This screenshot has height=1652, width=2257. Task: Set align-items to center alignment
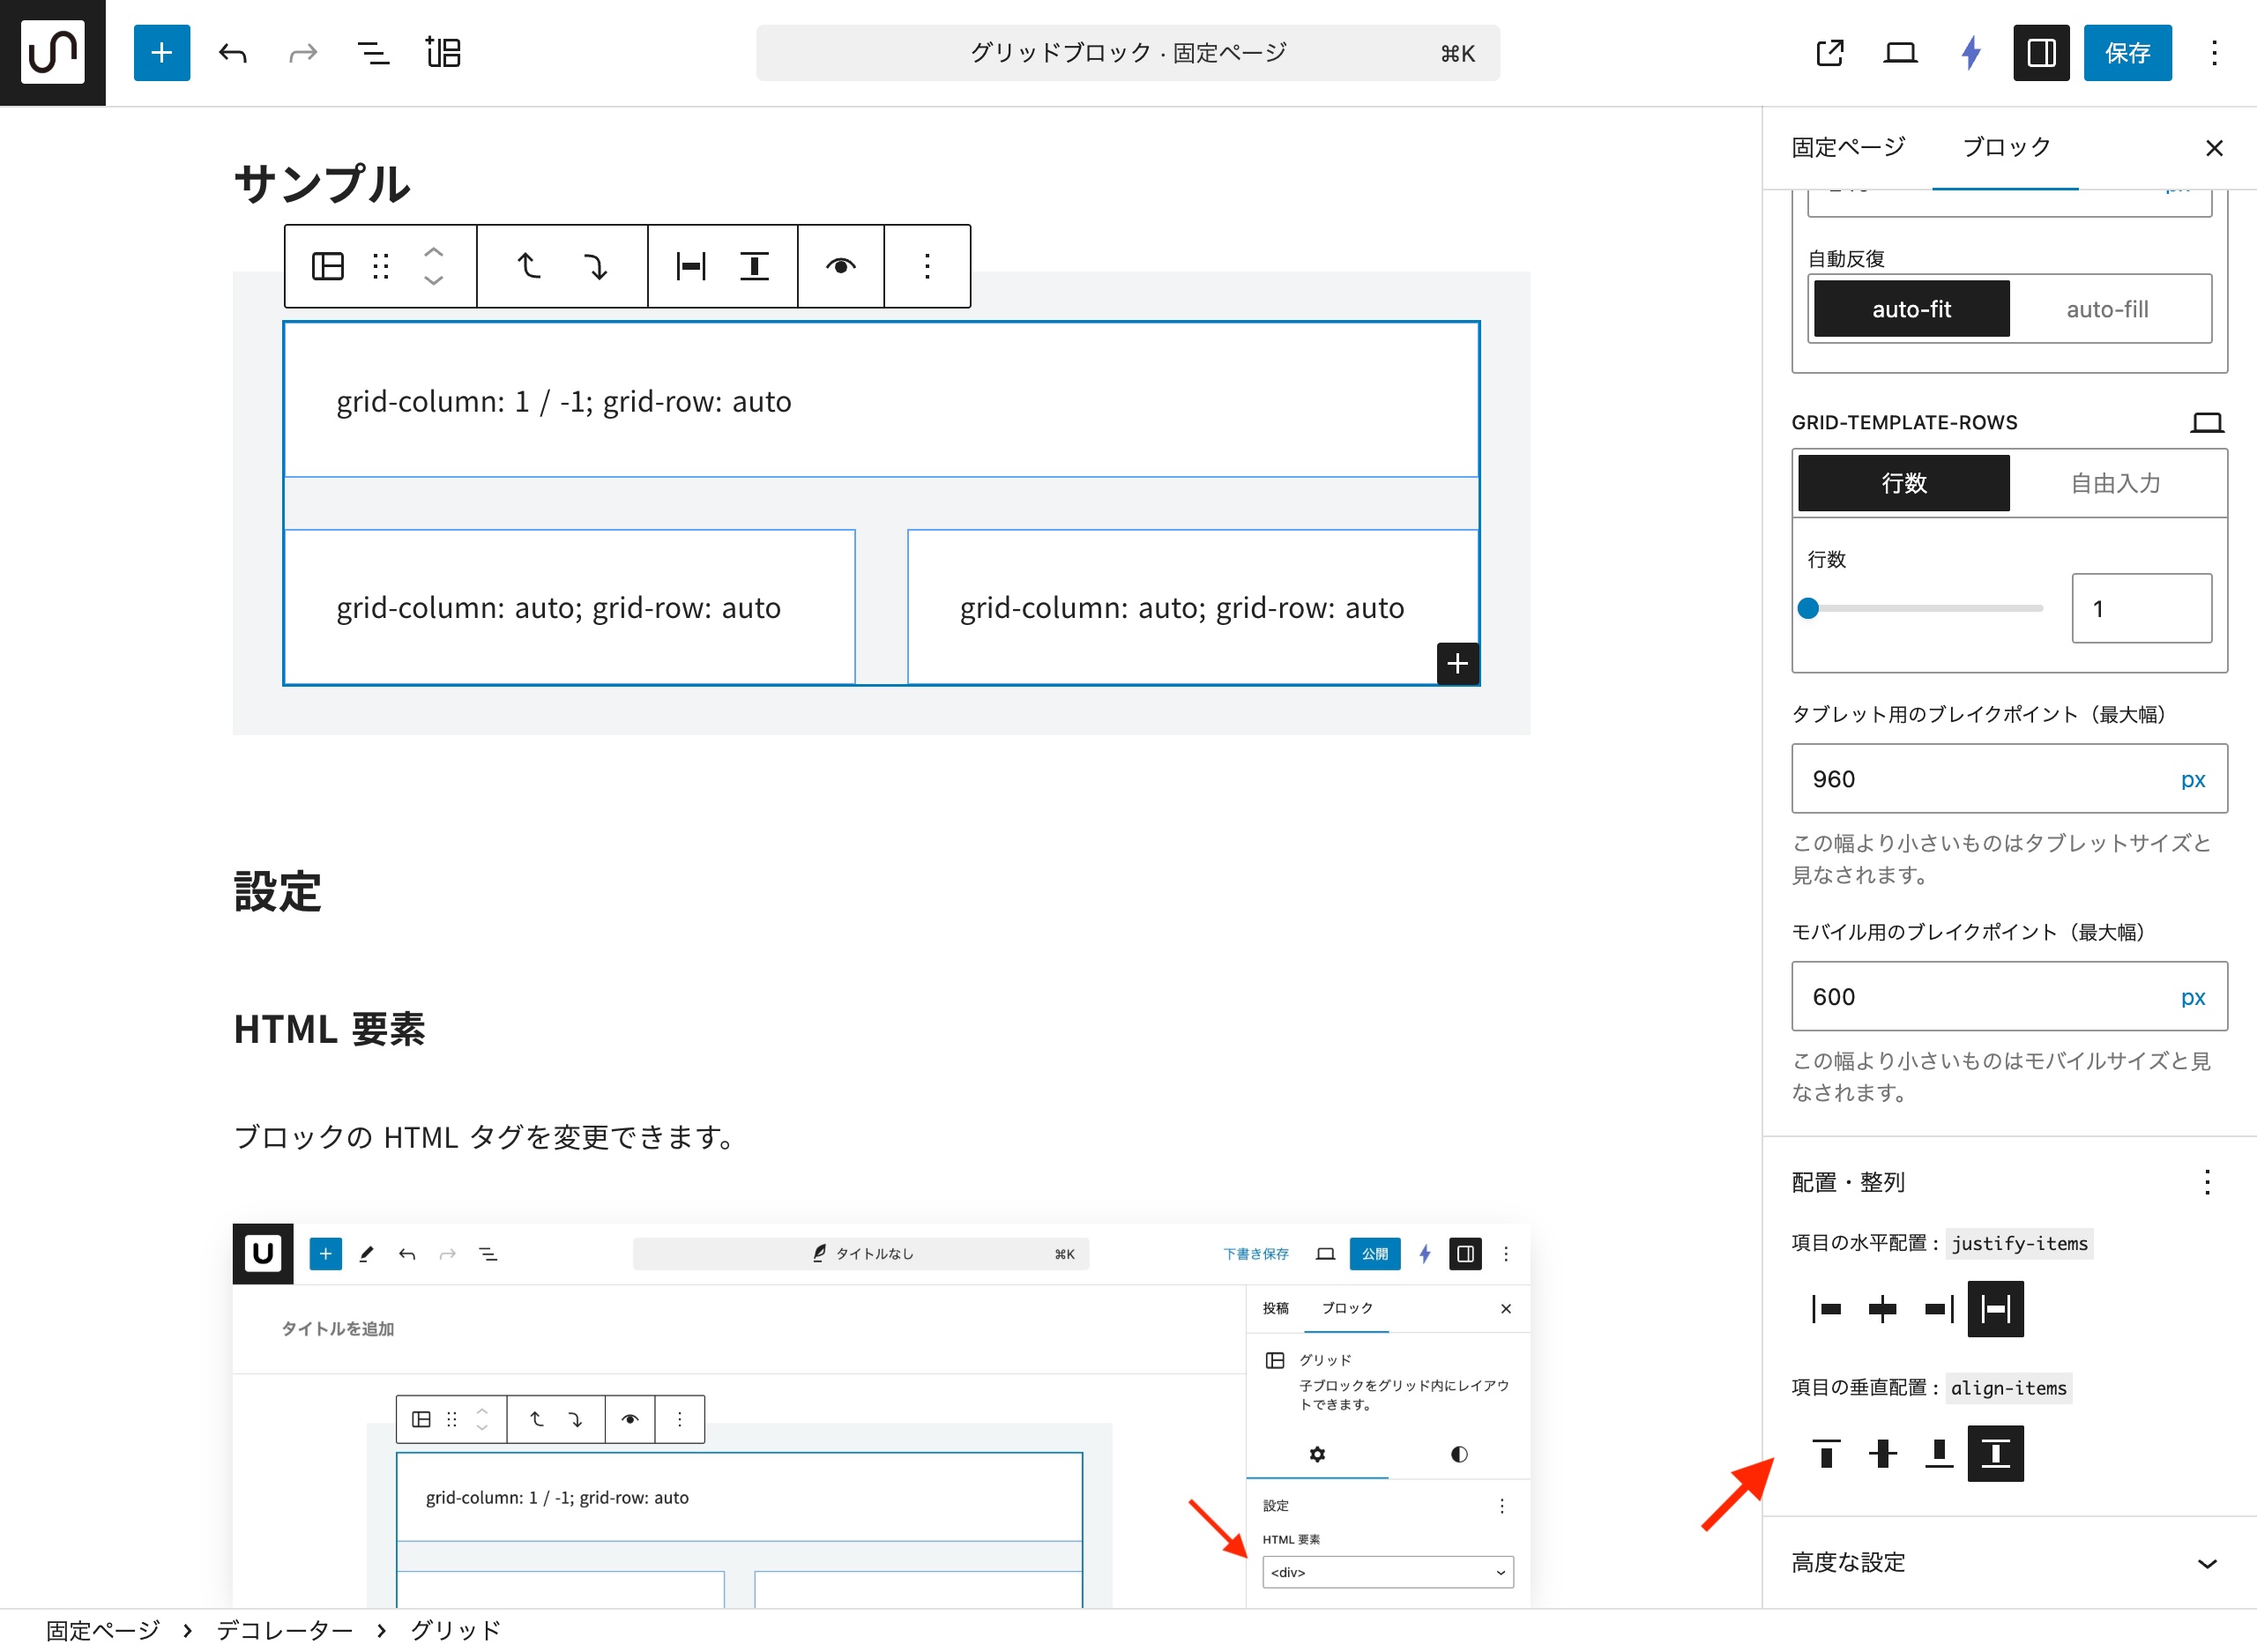(1882, 1453)
